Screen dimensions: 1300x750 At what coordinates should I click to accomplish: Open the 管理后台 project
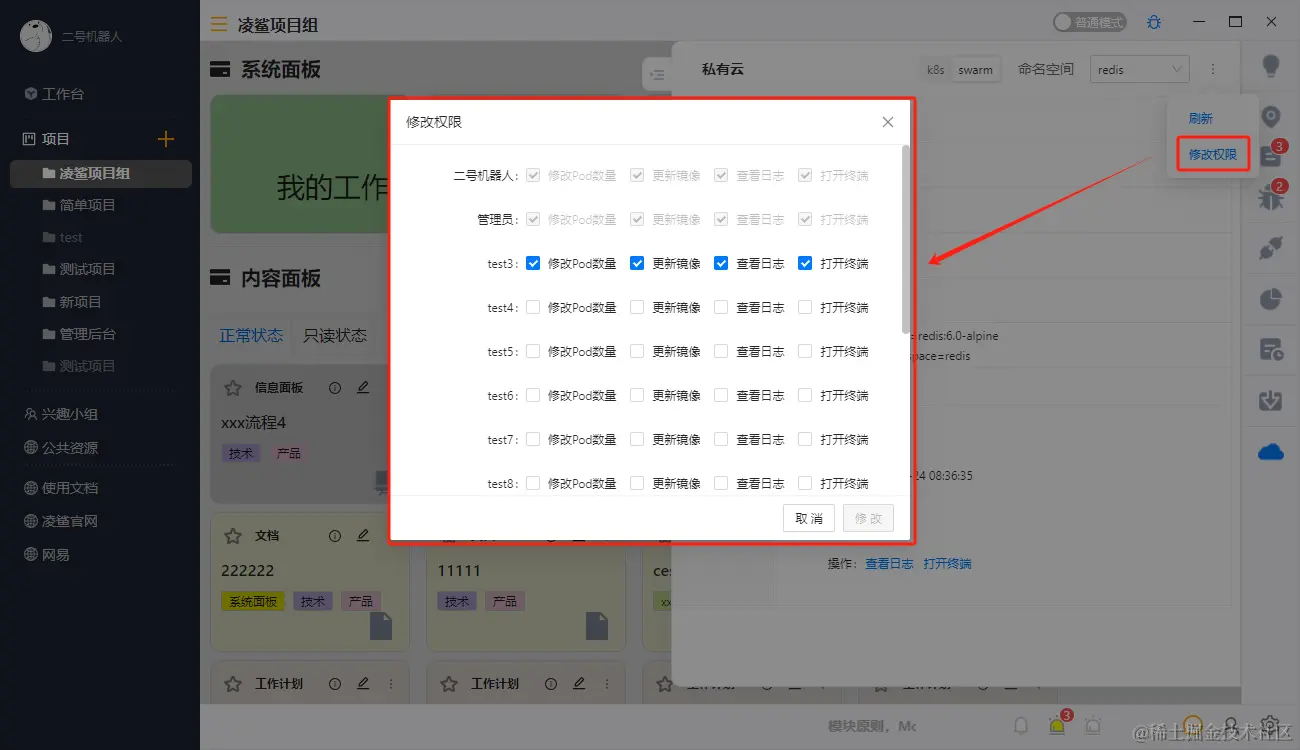click(87, 334)
